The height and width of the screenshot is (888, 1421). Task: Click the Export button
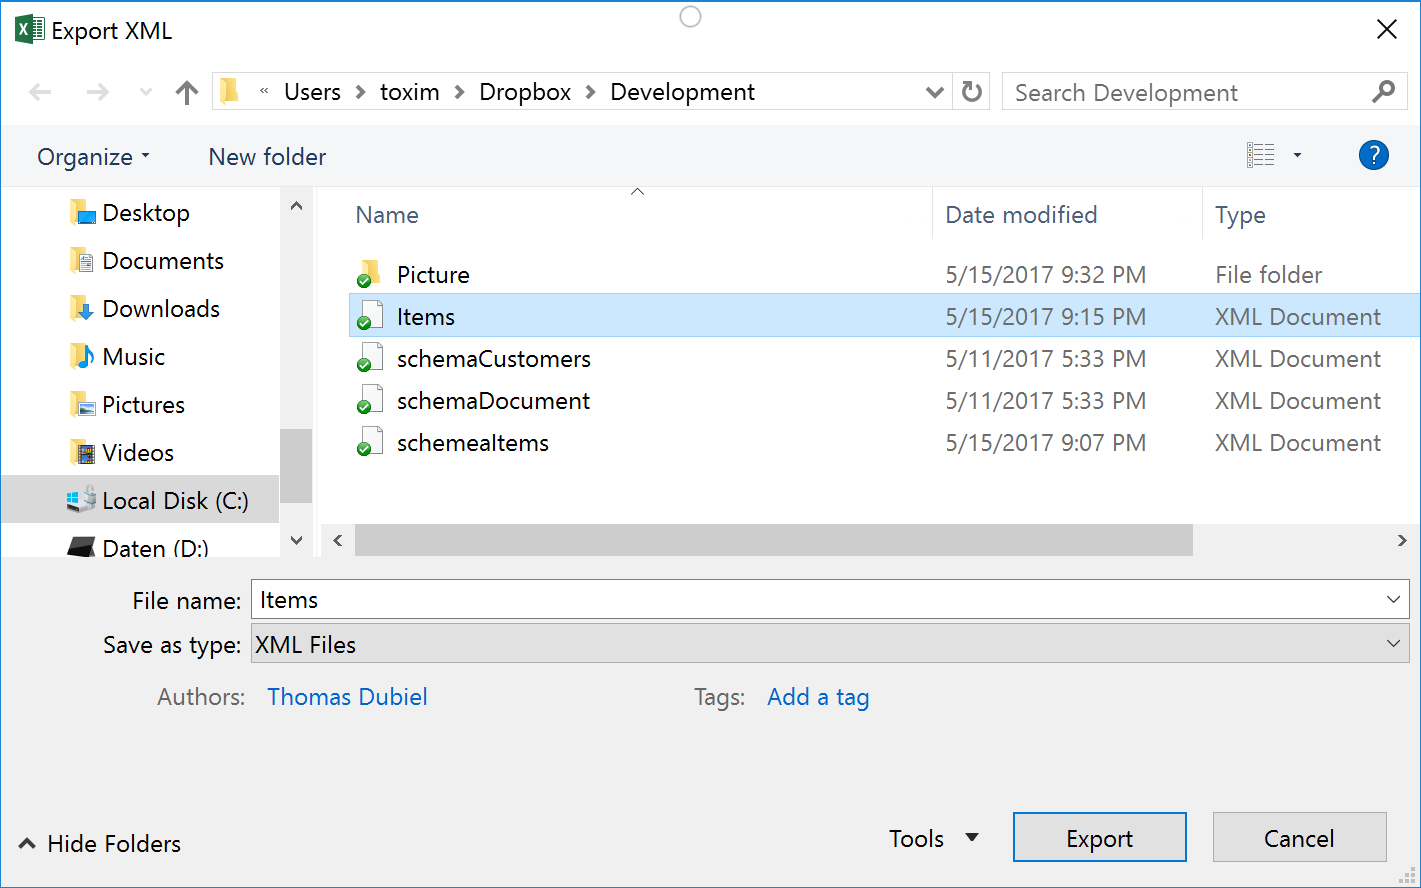click(x=1099, y=838)
